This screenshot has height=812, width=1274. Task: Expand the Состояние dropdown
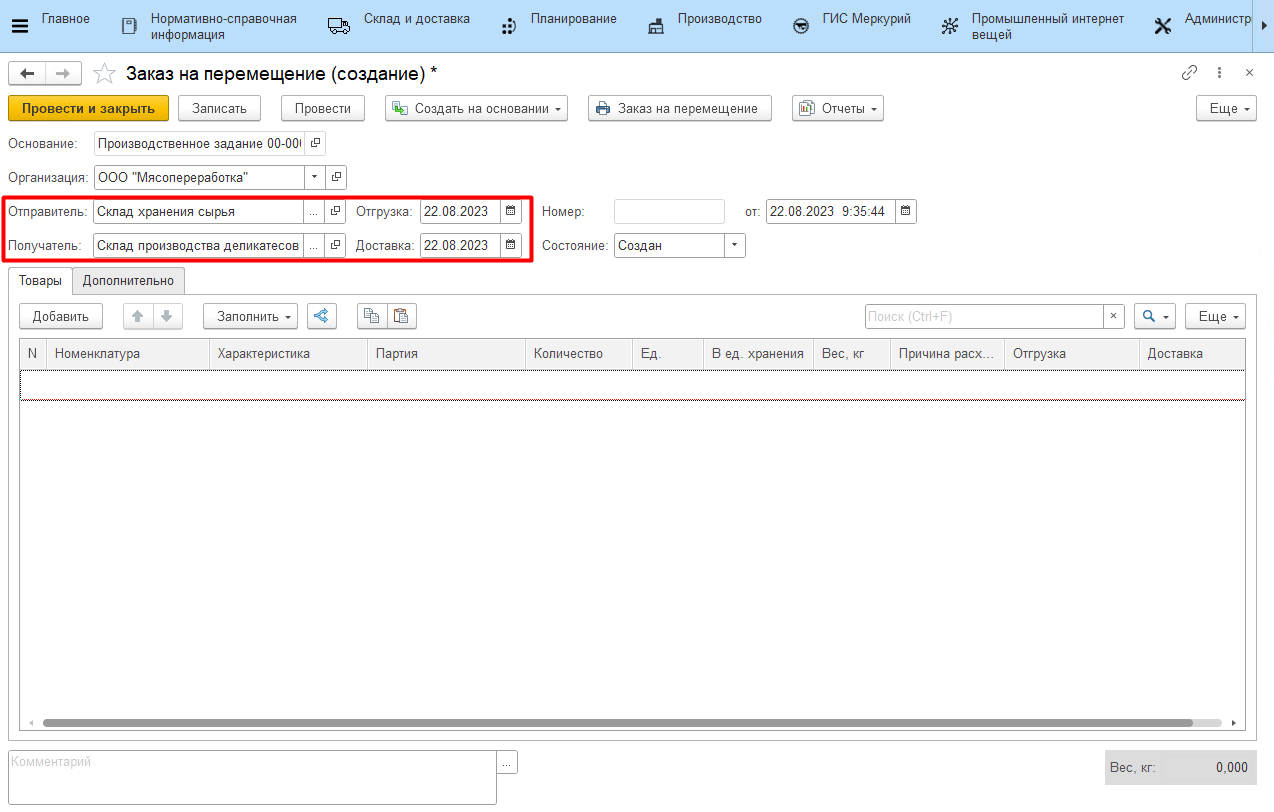735,245
